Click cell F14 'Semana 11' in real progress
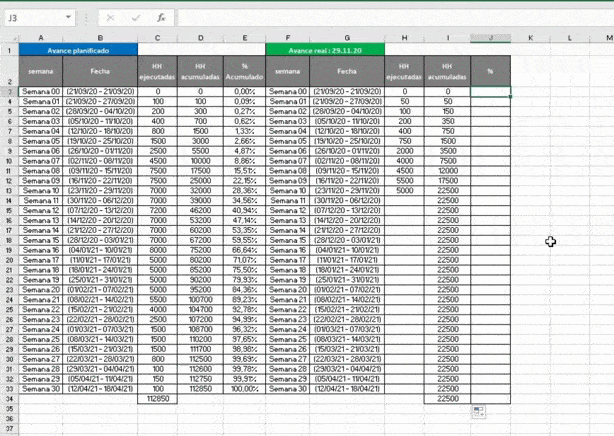Screen dimensions: 614x436 (288, 201)
